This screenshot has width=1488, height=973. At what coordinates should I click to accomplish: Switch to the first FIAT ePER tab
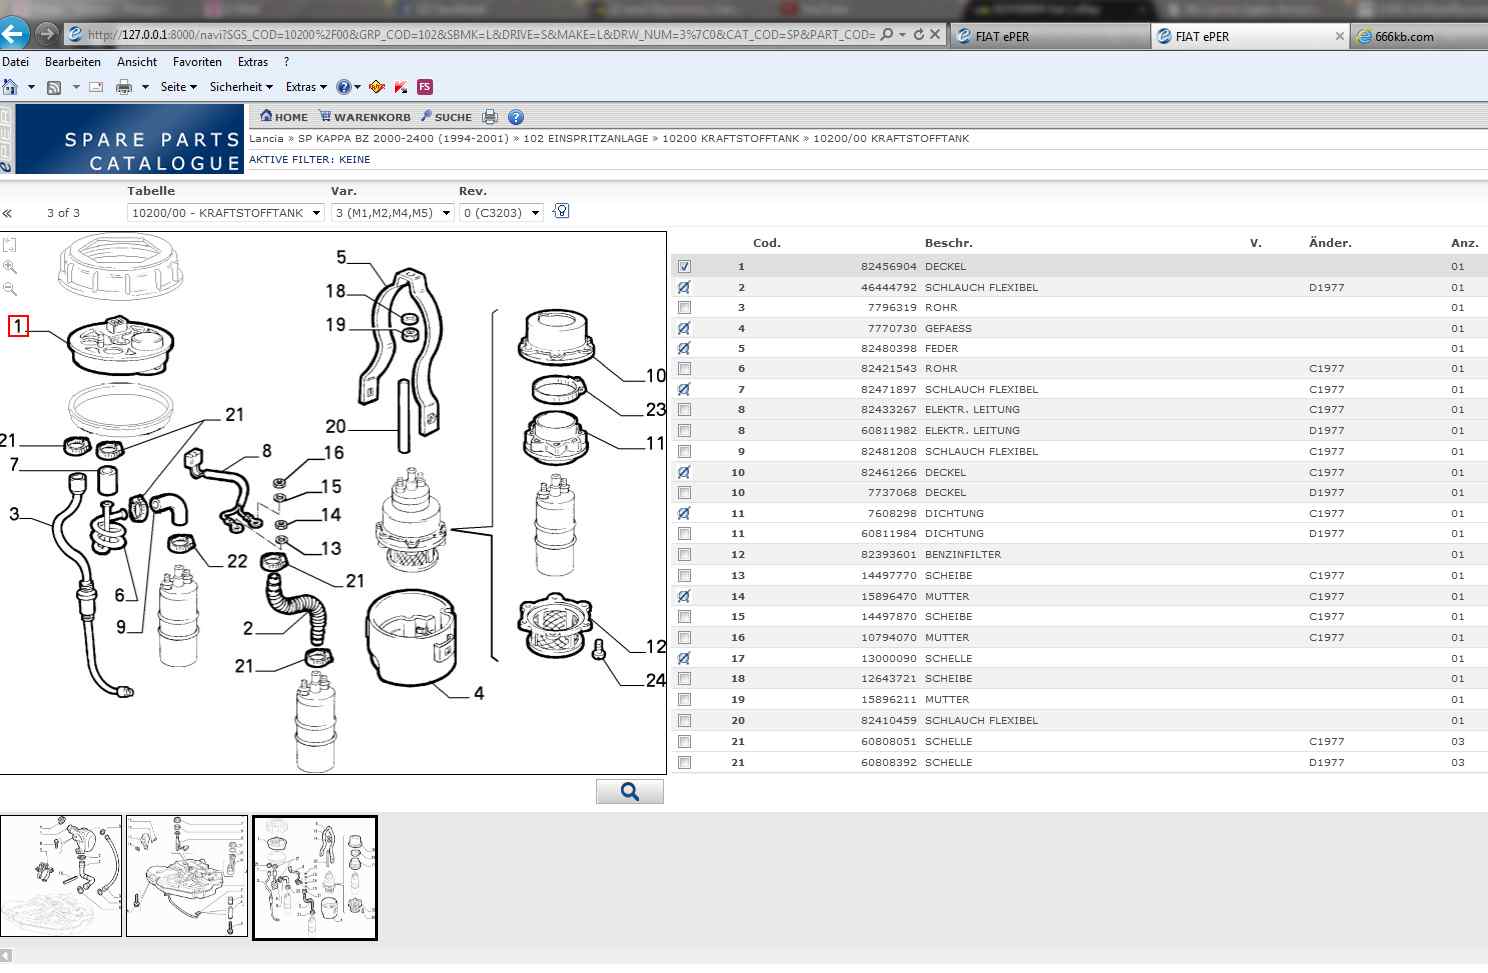pyautogui.click(x=1049, y=36)
